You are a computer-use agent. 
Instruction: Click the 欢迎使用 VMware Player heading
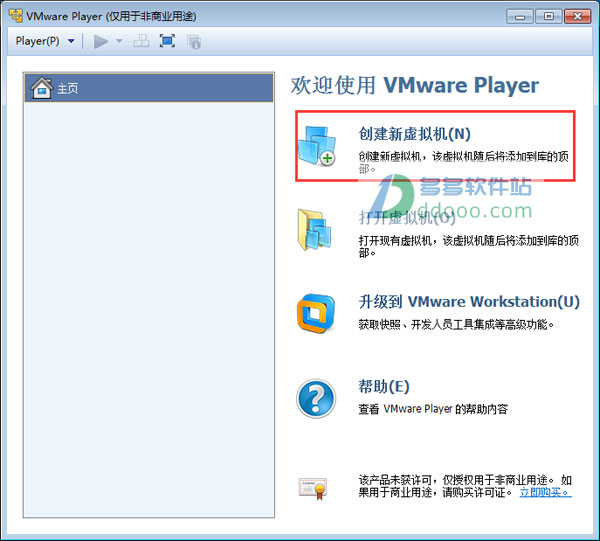coord(414,85)
